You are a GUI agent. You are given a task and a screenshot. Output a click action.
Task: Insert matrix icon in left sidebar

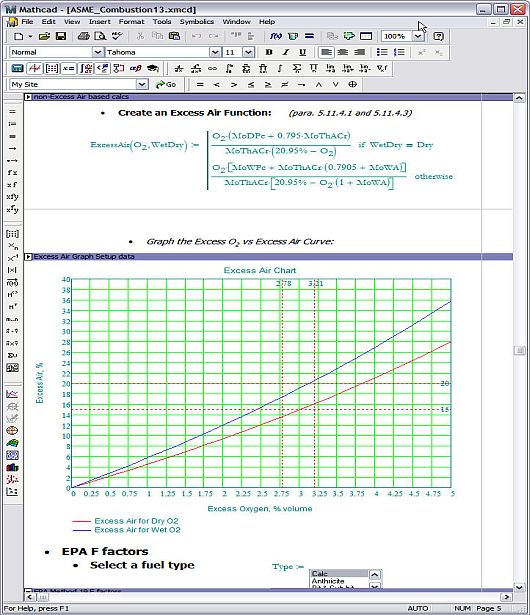[x=12, y=234]
